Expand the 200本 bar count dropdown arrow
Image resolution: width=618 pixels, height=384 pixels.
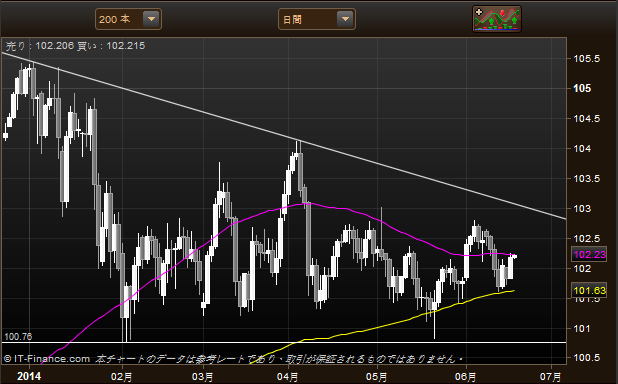click(x=151, y=19)
